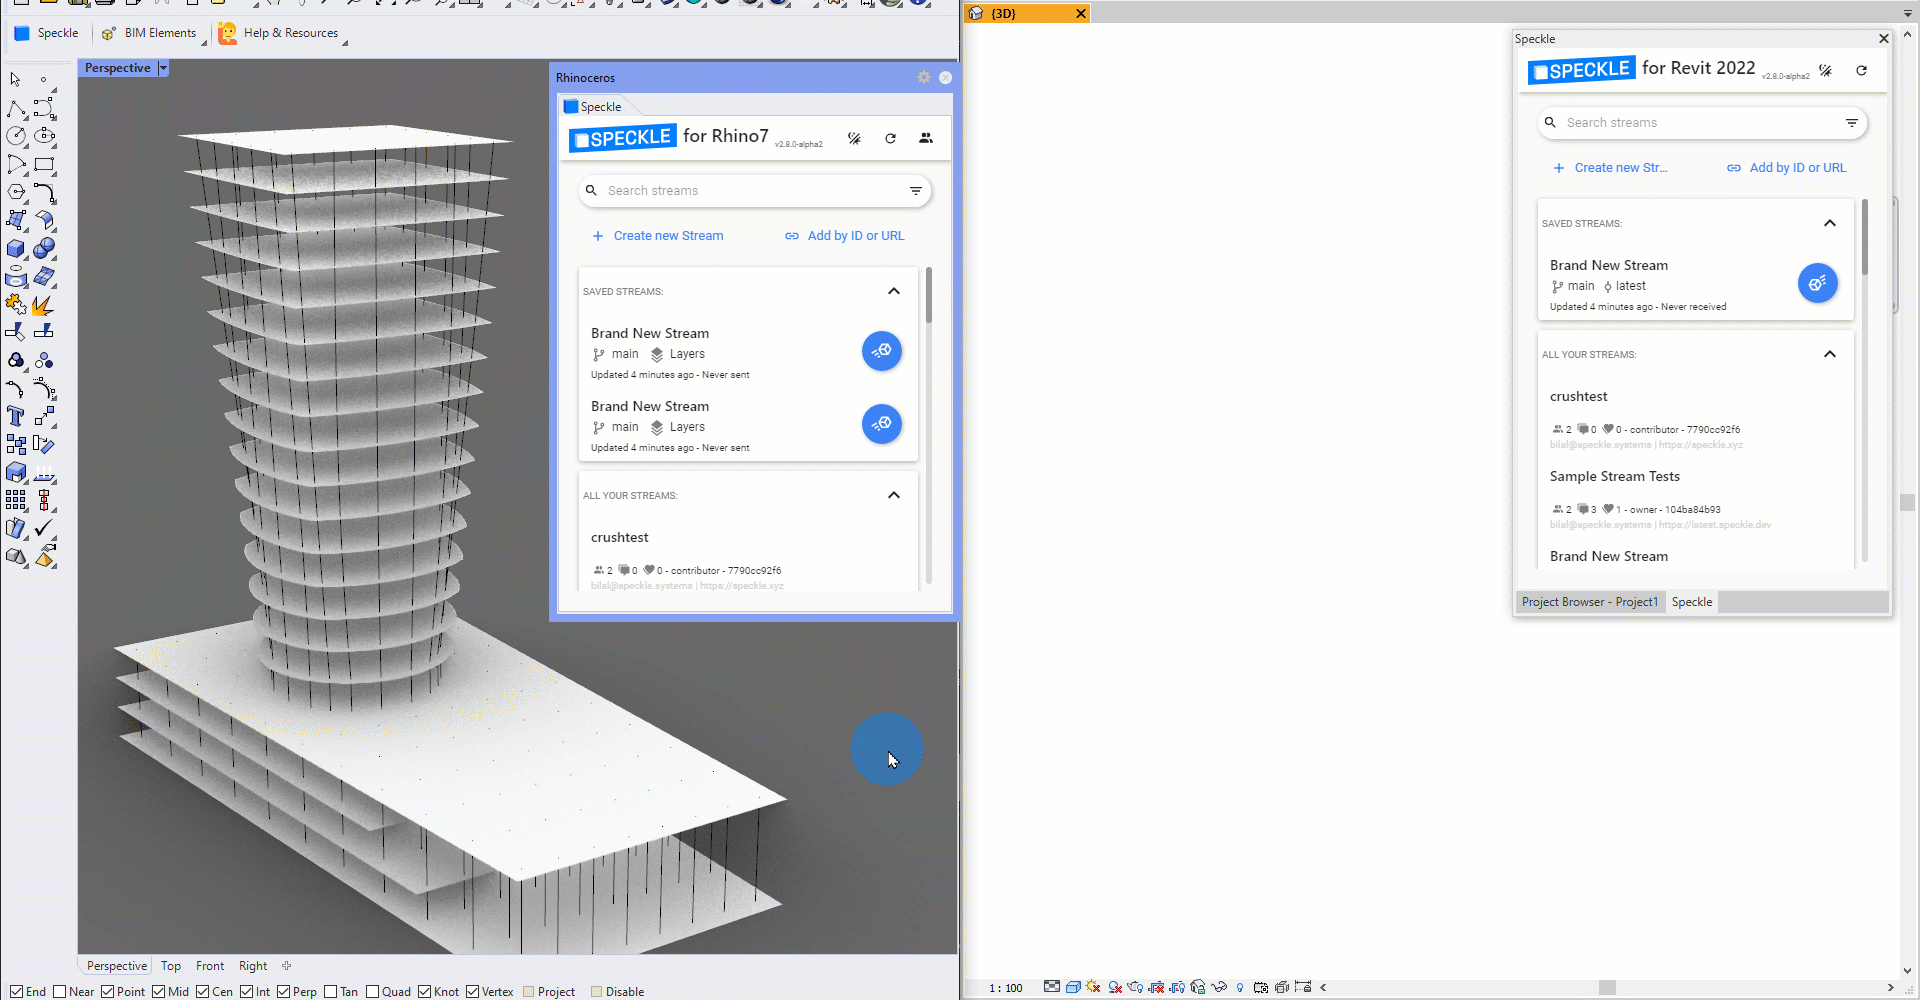The height and width of the screenshot is (1000, 1920).
Task: Click Revit Reveal Hidden Elements lightbulb
Action: tap(1240, 987)
